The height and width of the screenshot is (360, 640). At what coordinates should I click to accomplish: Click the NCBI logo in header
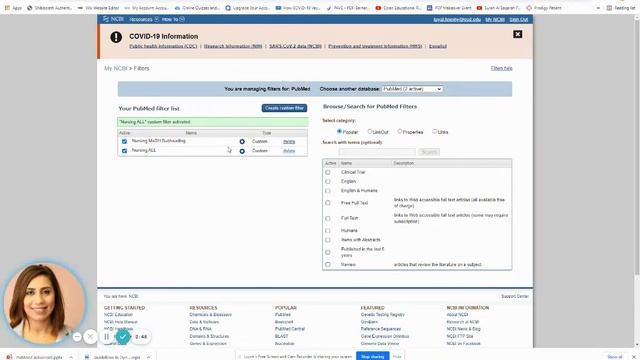113,19
